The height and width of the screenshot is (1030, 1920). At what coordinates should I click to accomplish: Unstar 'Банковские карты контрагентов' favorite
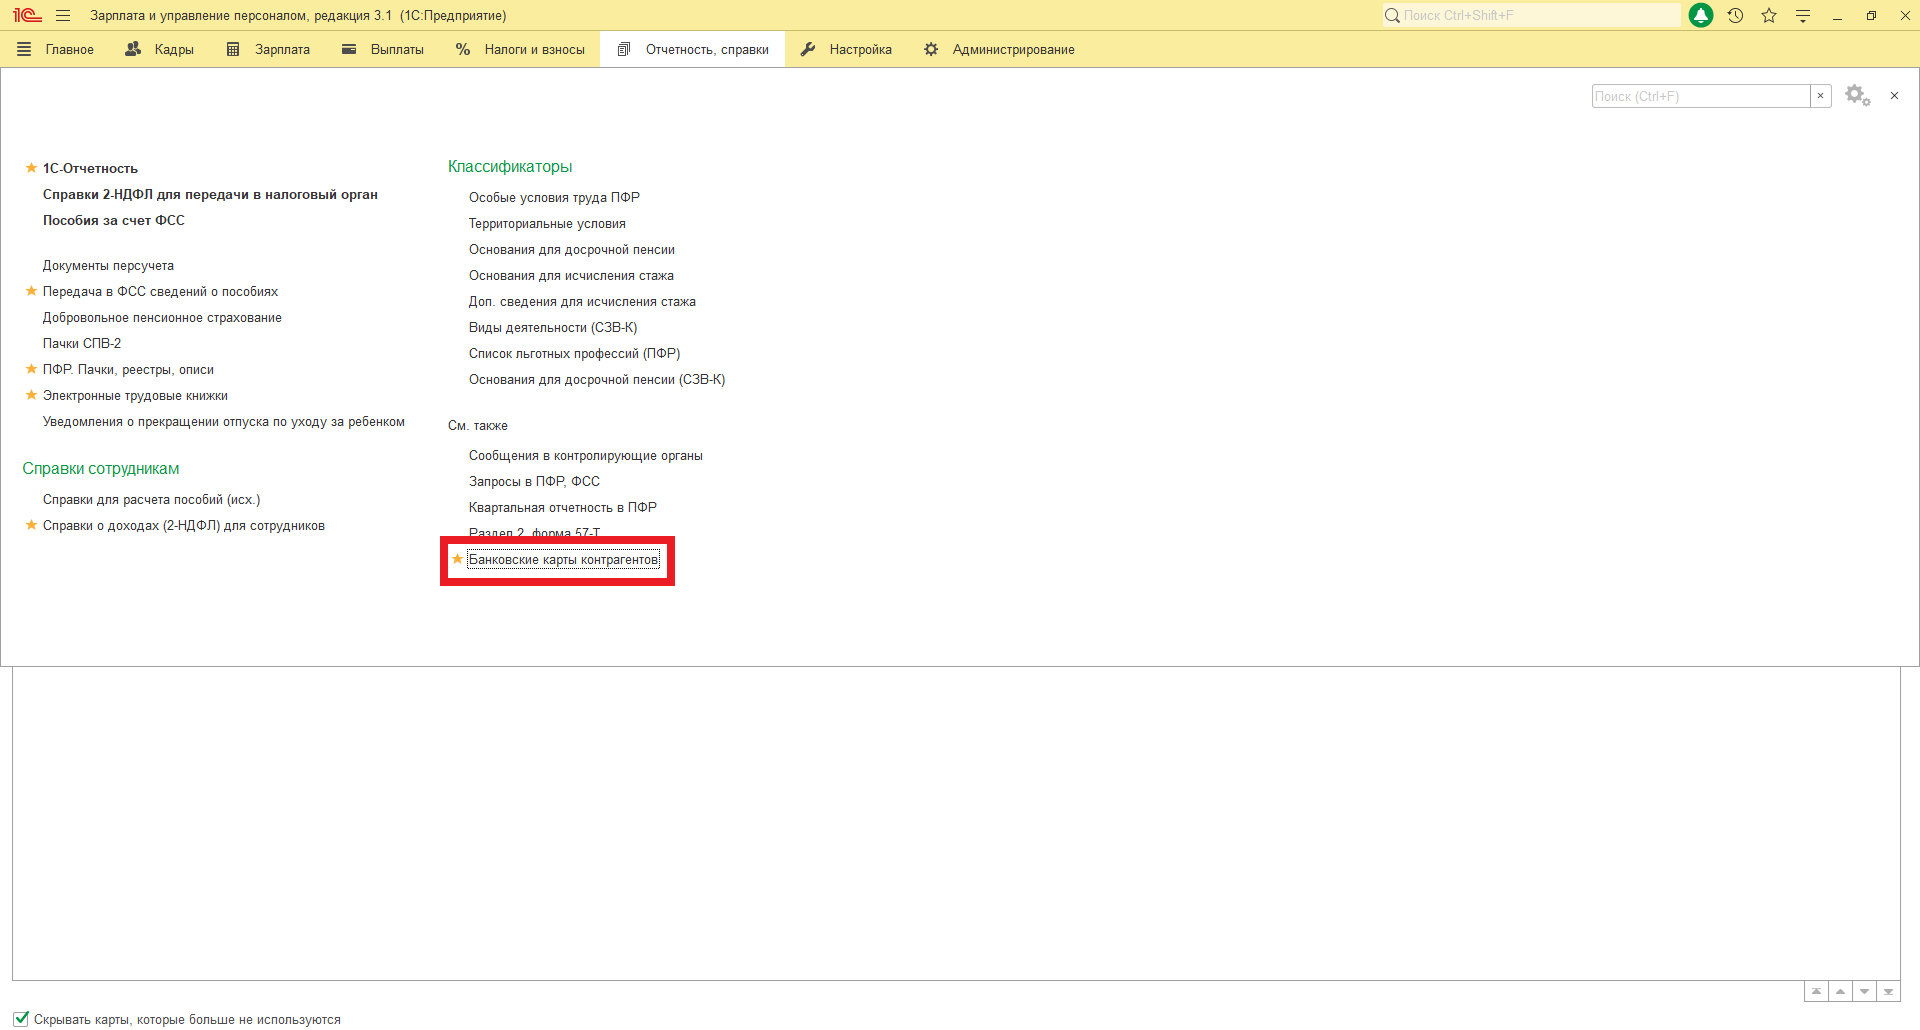point(457,560)
